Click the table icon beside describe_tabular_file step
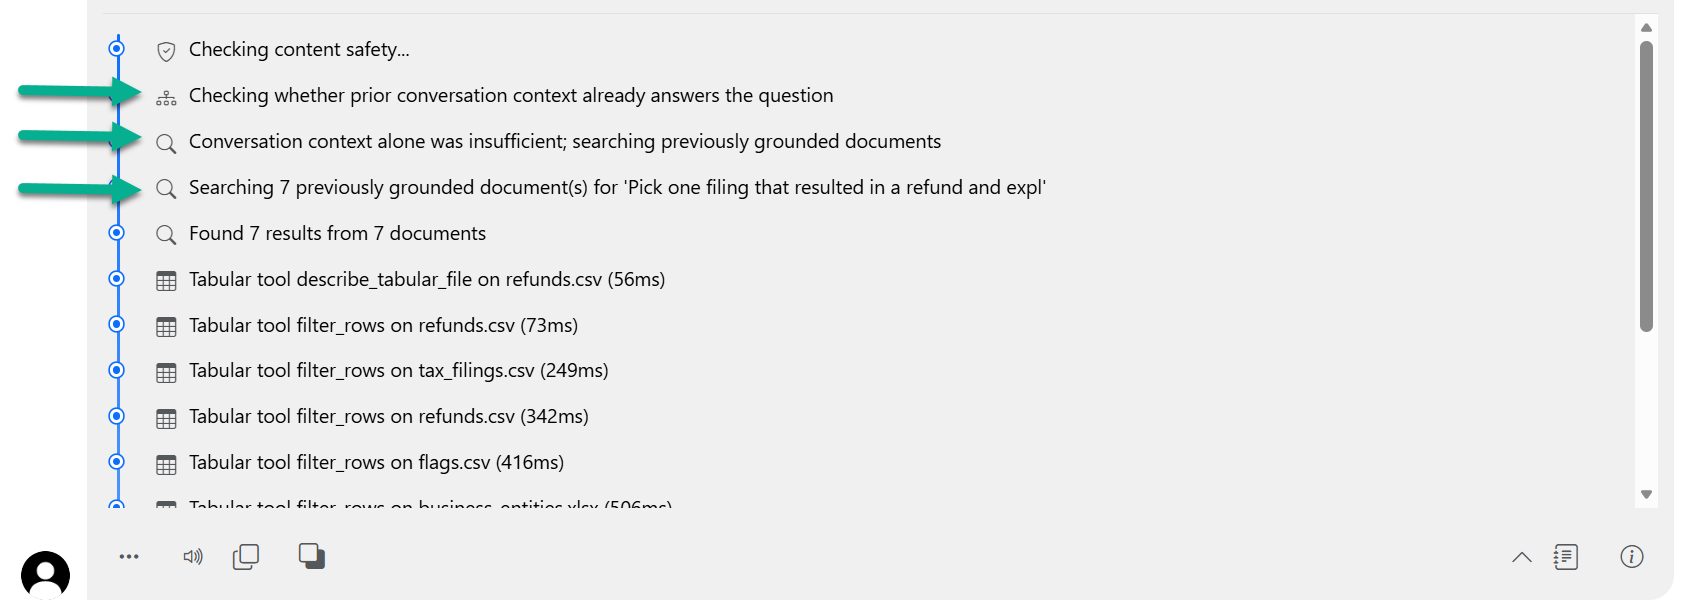This screenshot has height=614, width=1681. tap(166, 280)
